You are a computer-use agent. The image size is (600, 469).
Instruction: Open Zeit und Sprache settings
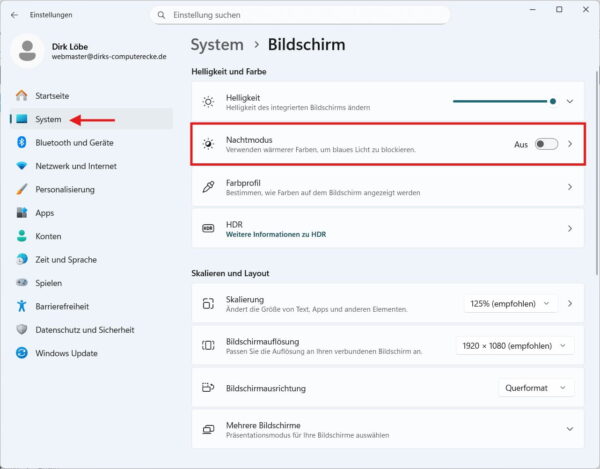click(x=91, y=259)
